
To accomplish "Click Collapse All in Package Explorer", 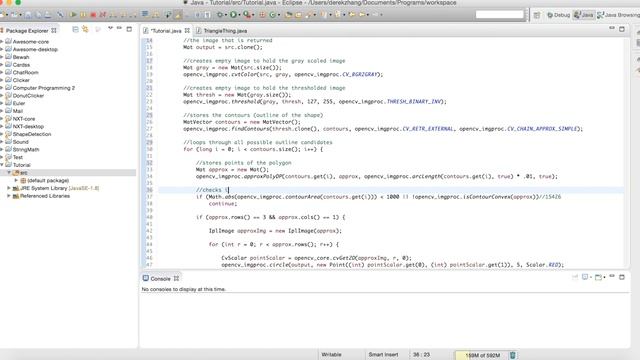I will pos(75,29).
